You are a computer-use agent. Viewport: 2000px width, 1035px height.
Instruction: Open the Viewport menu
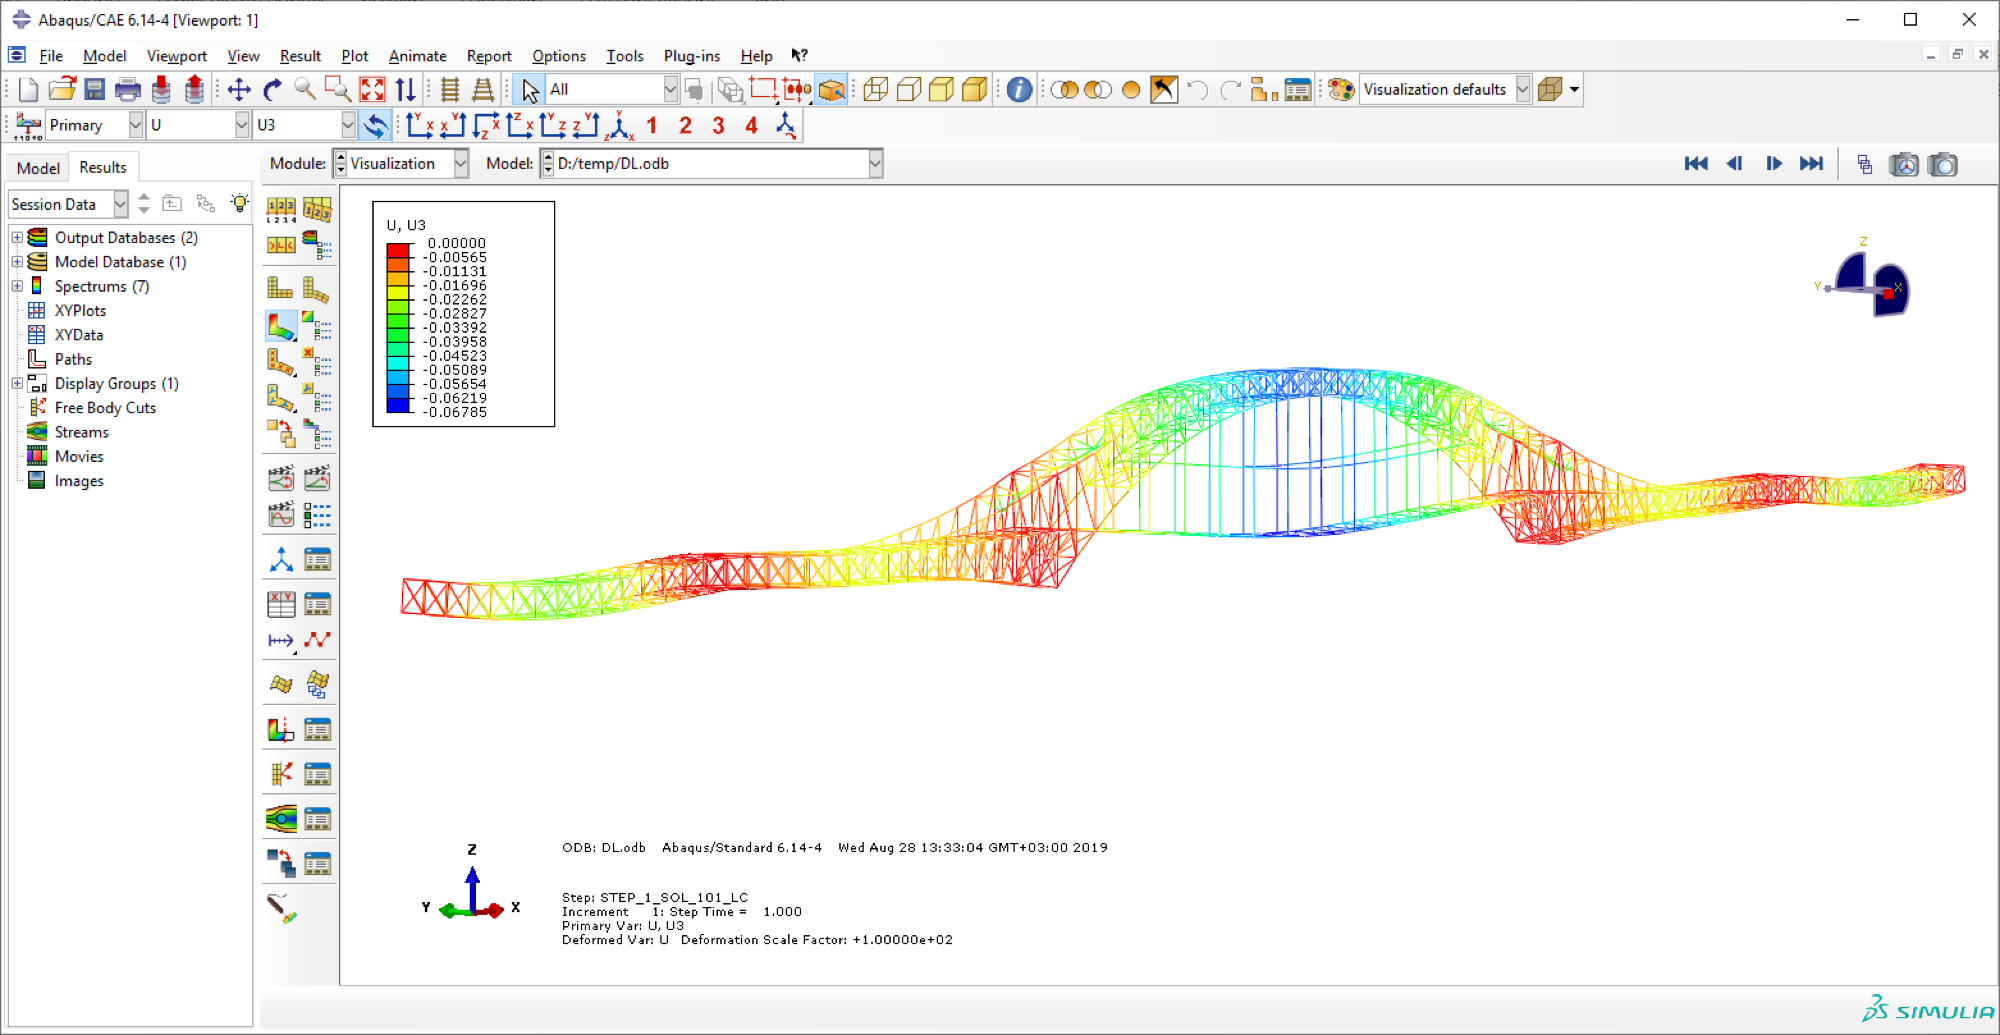point(177,56)
